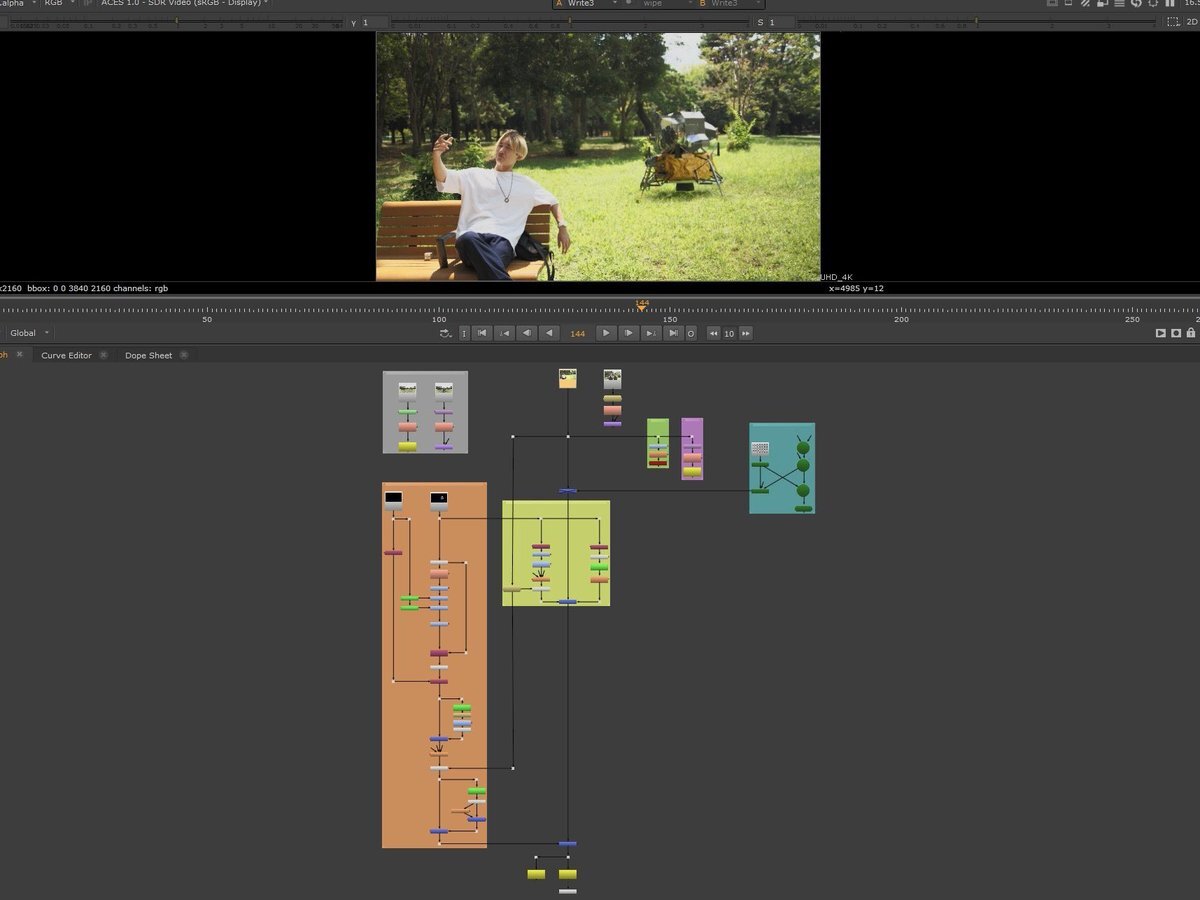Open the playback loop mode dropdown
The height and width of the screenshot is (900, 1200).
(445, 333)
